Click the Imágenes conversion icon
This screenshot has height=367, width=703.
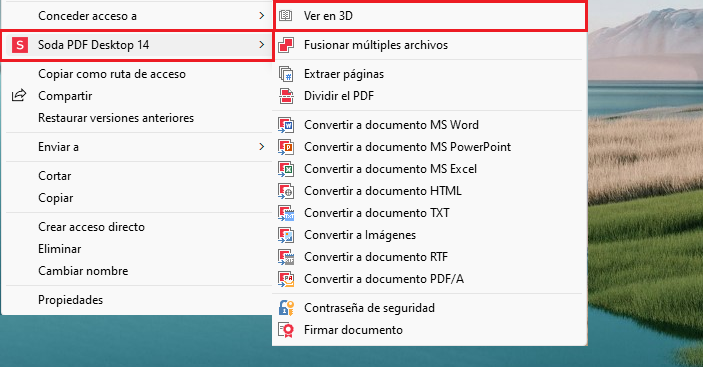coord(286,235)
